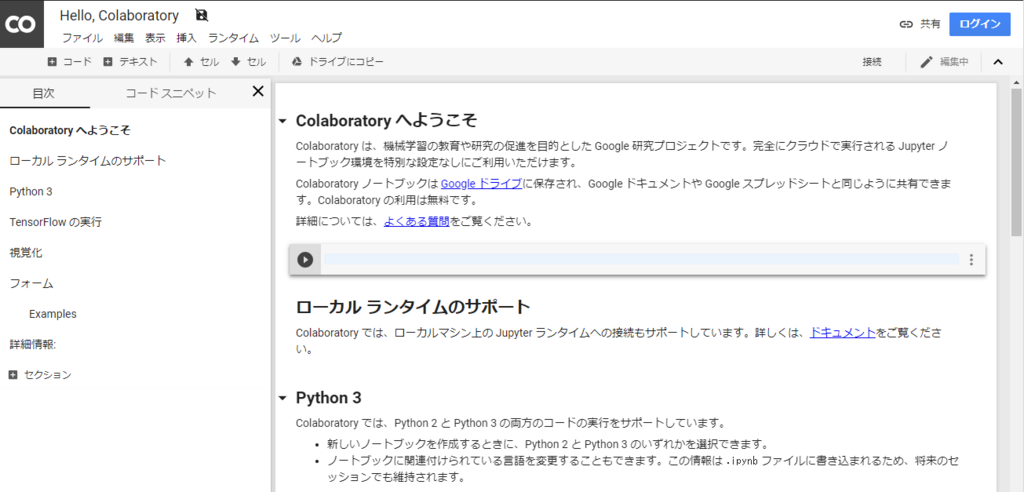Move cell up with the up-arrow セル

(x=201, y=62)
